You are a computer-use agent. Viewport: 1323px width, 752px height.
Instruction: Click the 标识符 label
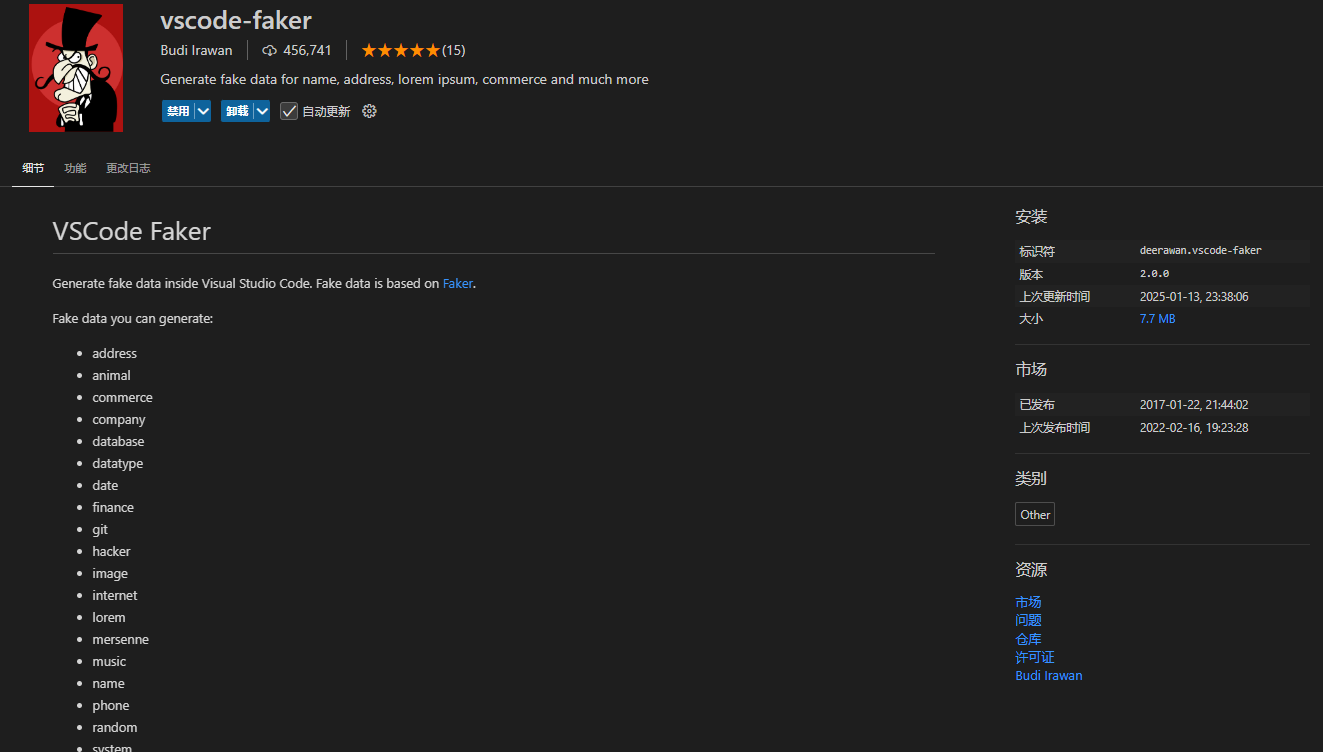click(1037, 251)
